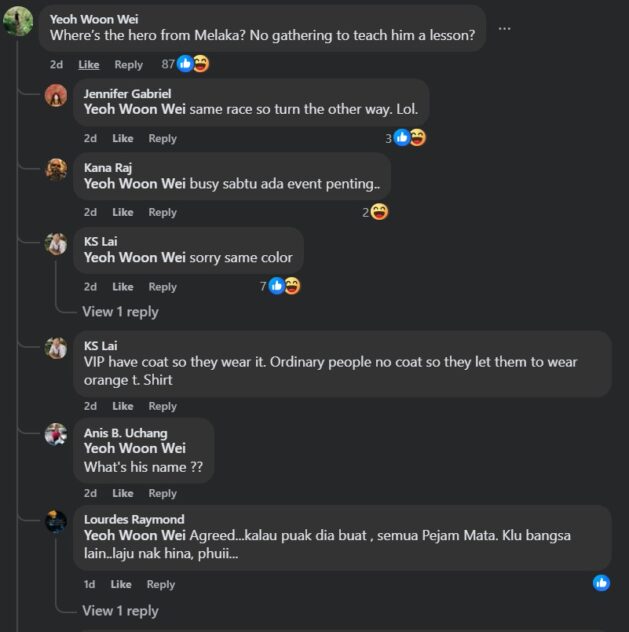Click reaction icons on KS Lai's 'same color' reply

pyautogui.click(x=284, y=286)
